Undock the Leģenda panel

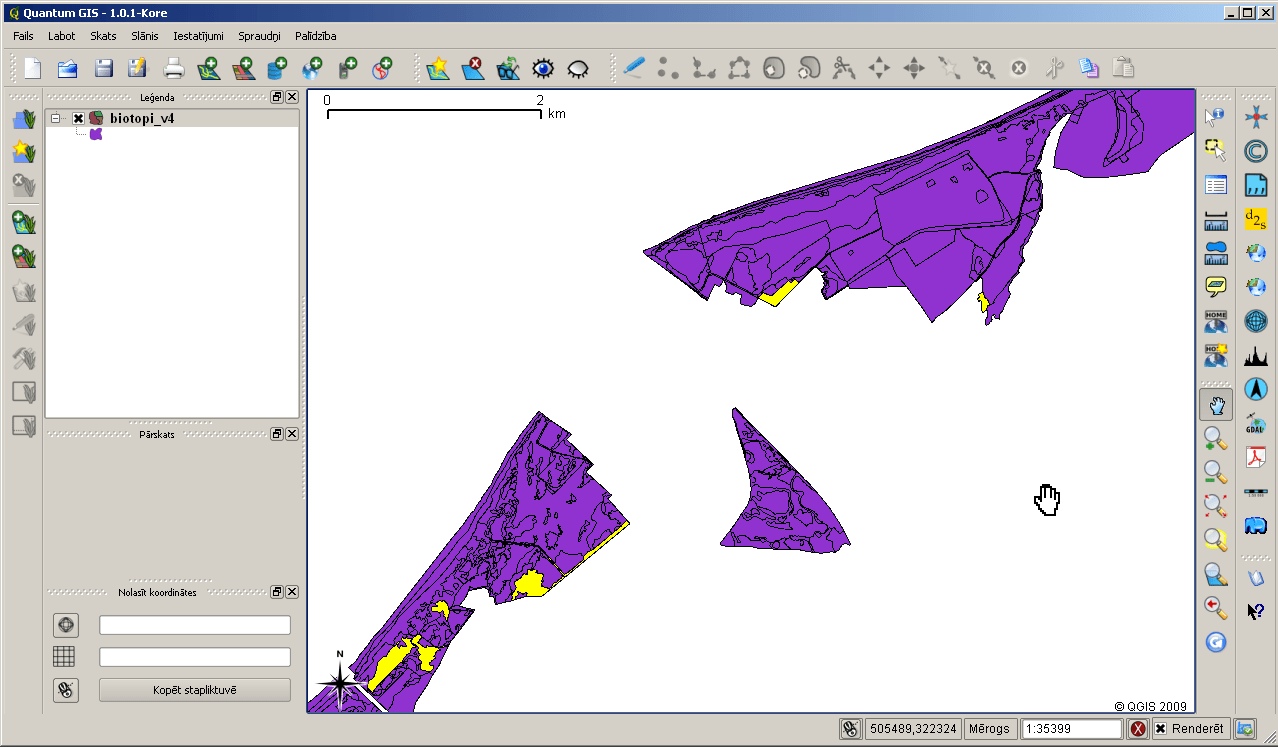pos(277,97)
